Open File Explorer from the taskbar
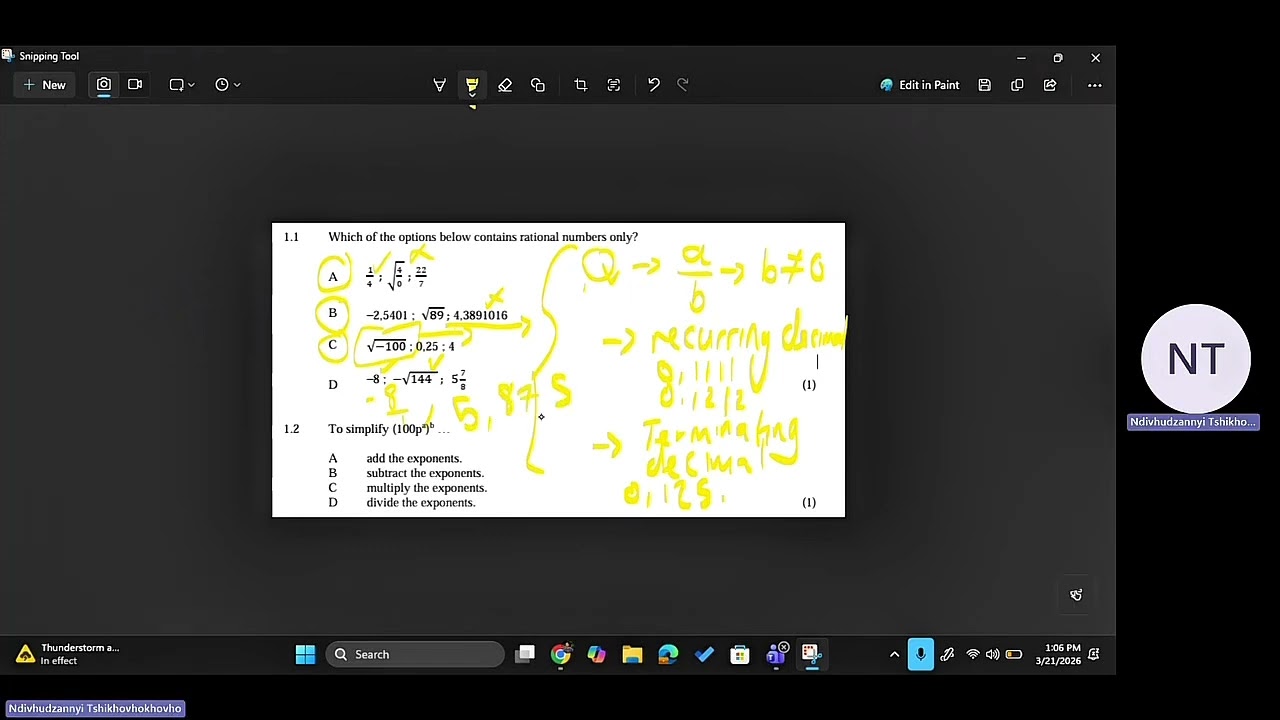The image size is (1280, 720). tap(632, 654)
